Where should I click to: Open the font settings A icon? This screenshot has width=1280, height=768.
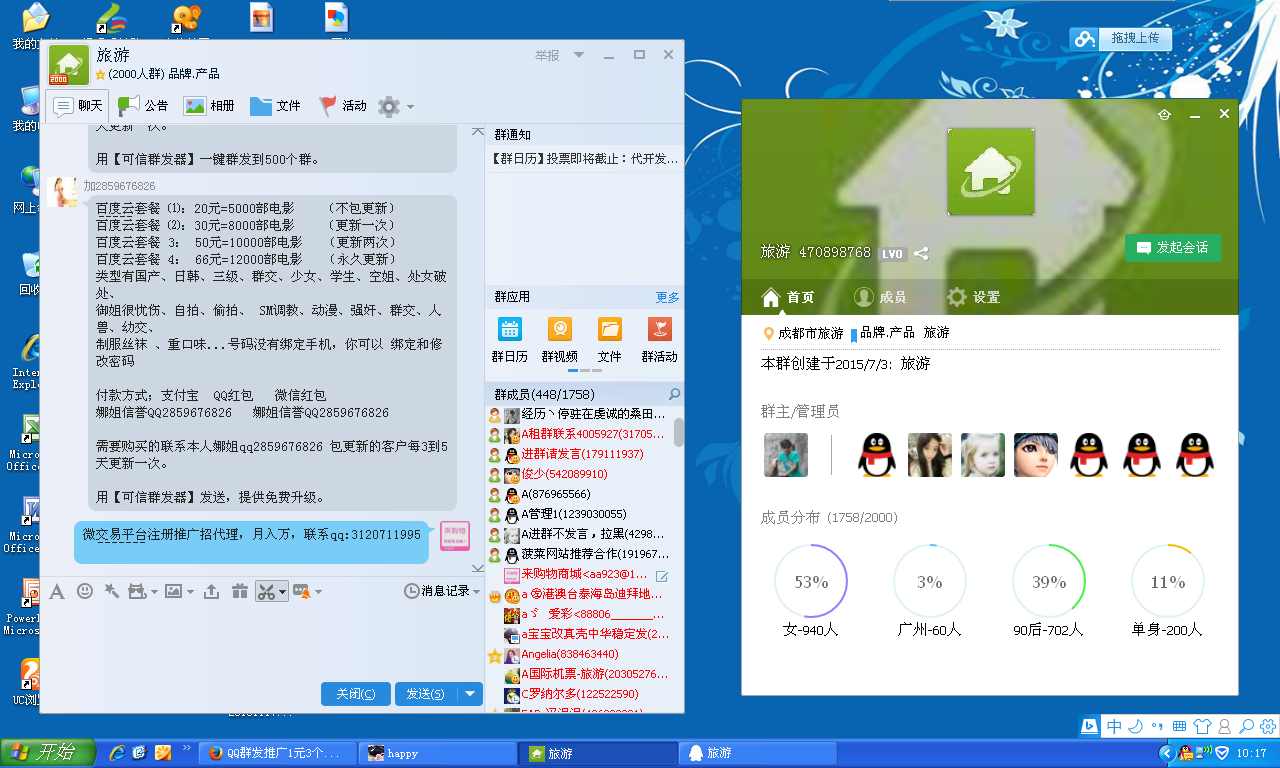[57, 591]
